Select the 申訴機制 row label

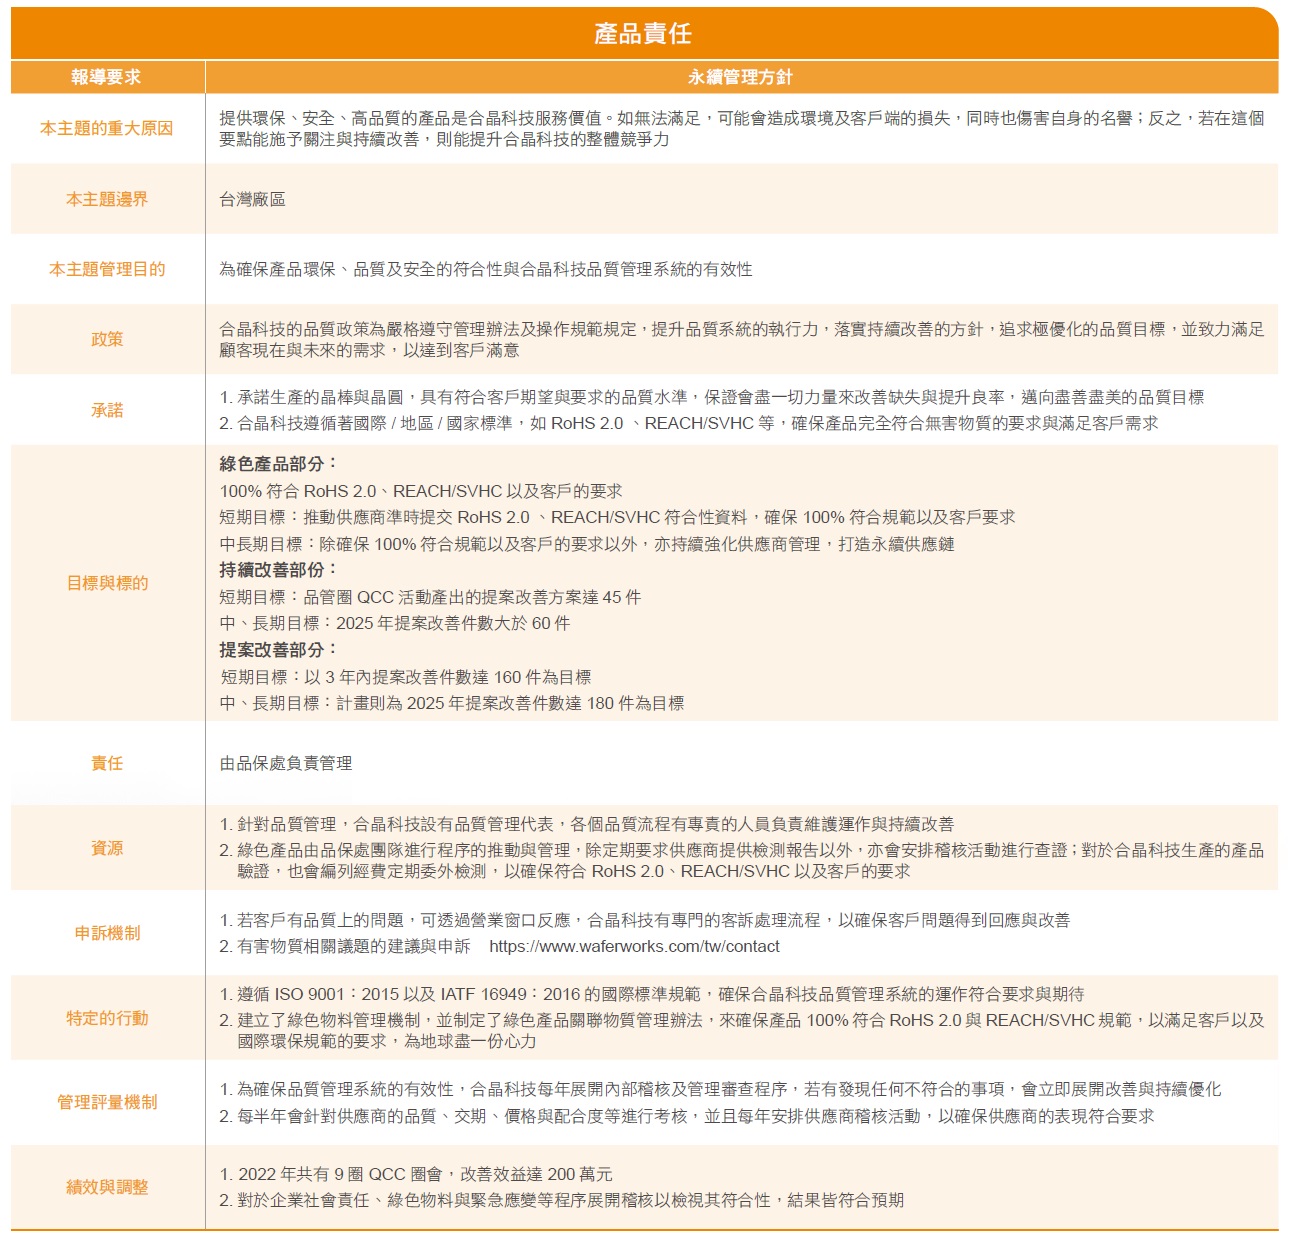[107, 933]
